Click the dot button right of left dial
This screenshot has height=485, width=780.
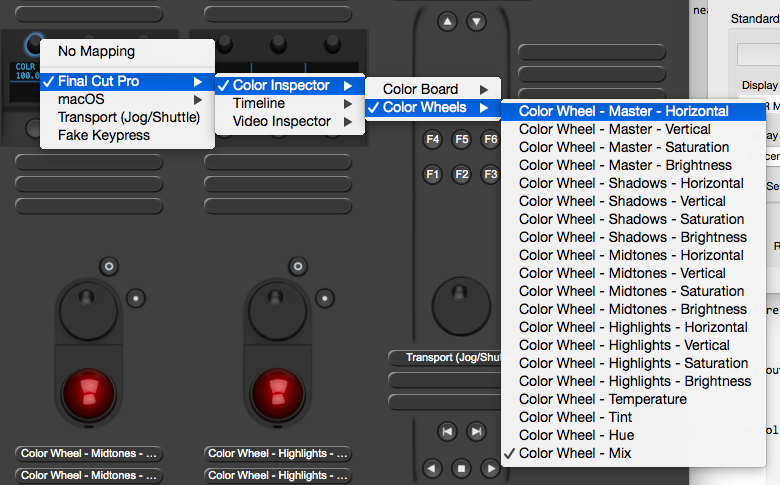tap(136, 298)
